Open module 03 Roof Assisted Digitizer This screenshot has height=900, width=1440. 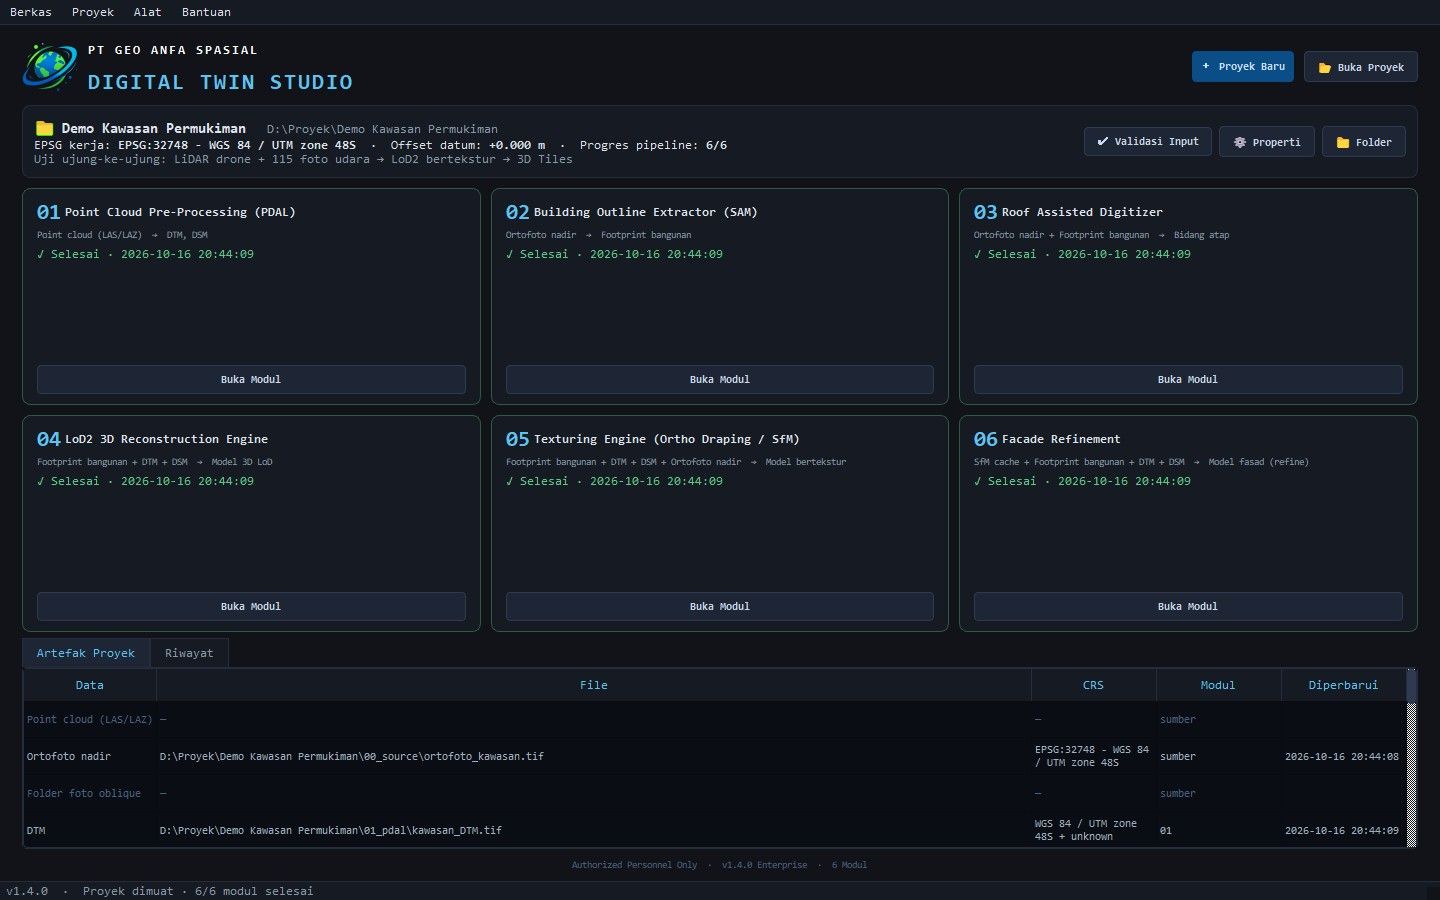(x=1188, y=379)
